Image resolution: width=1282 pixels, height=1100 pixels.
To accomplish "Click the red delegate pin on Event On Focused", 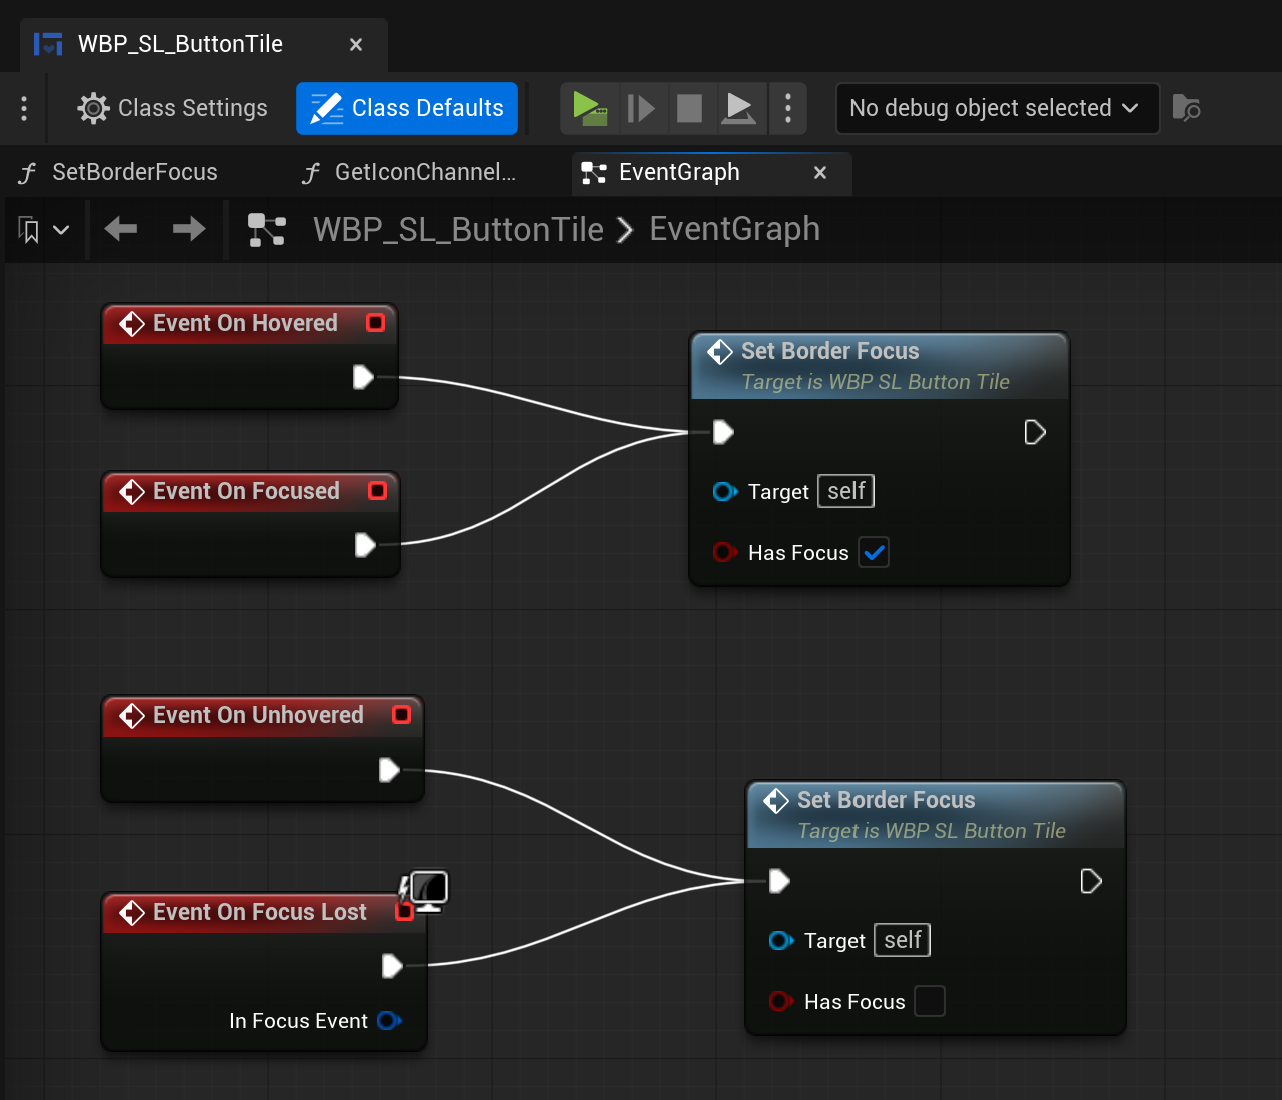I will (x=378, y=491).
